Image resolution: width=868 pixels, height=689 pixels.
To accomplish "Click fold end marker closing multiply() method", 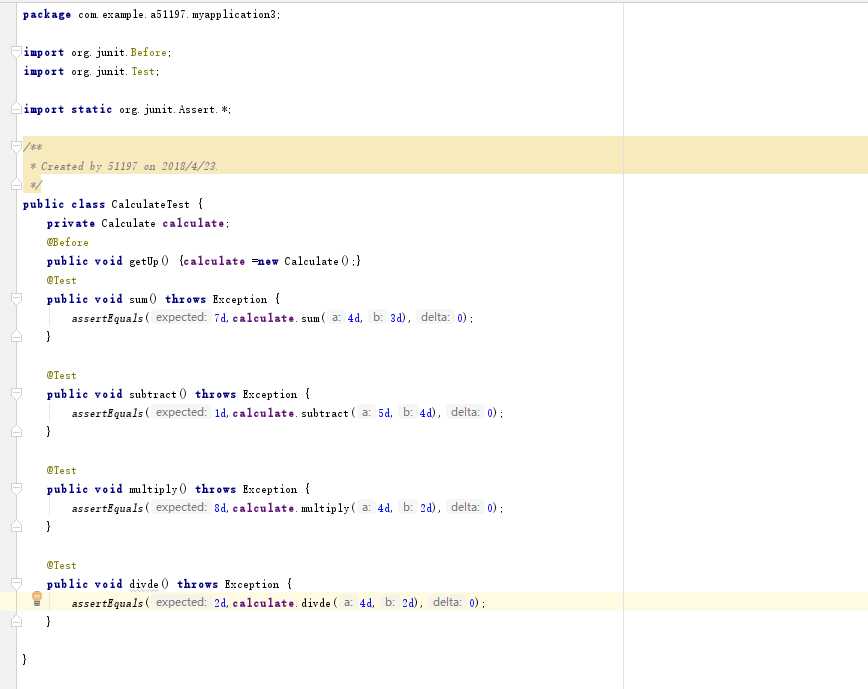I will pos(17,526).
